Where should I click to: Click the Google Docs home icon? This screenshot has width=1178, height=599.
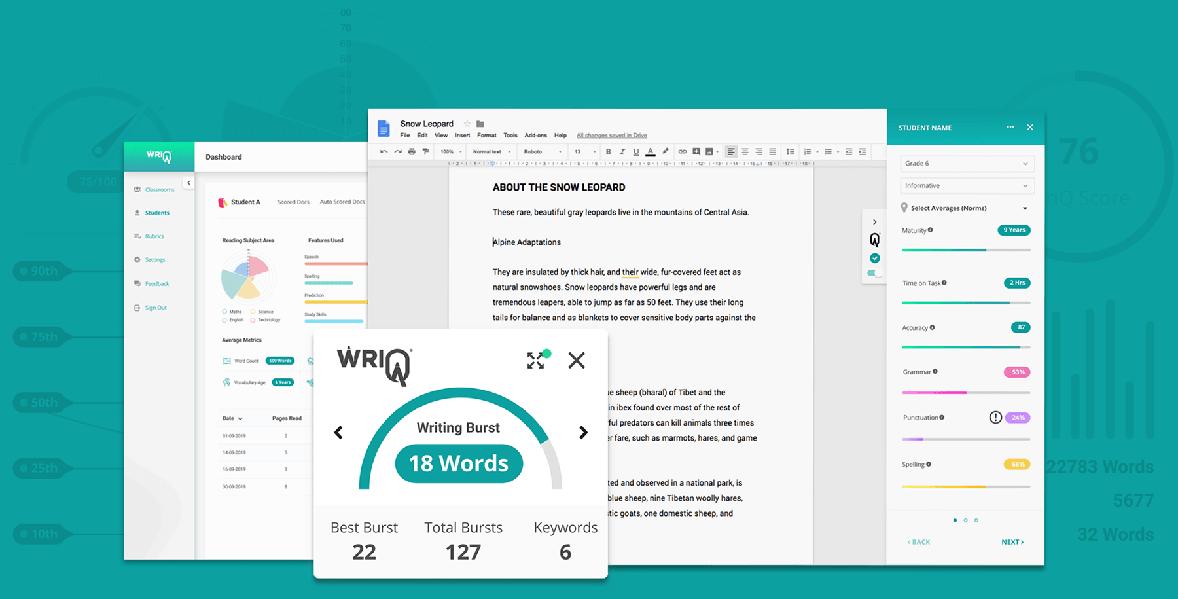coord(383,129)
